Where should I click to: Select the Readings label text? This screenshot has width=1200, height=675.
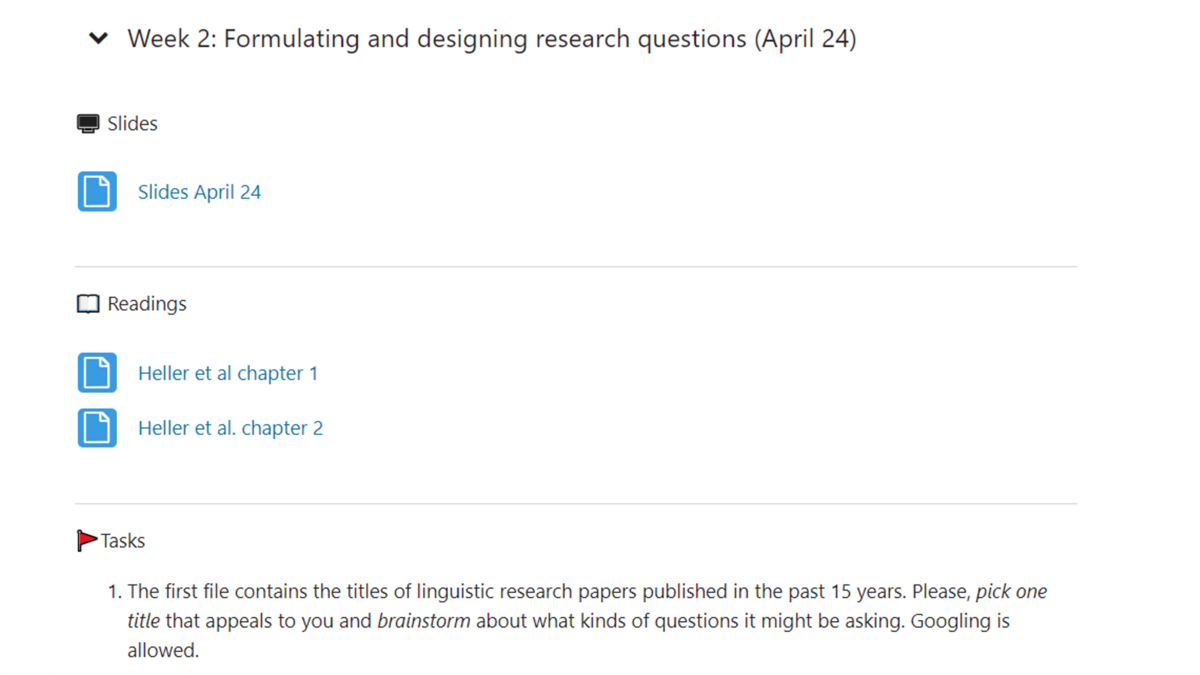tap(147, 304)
